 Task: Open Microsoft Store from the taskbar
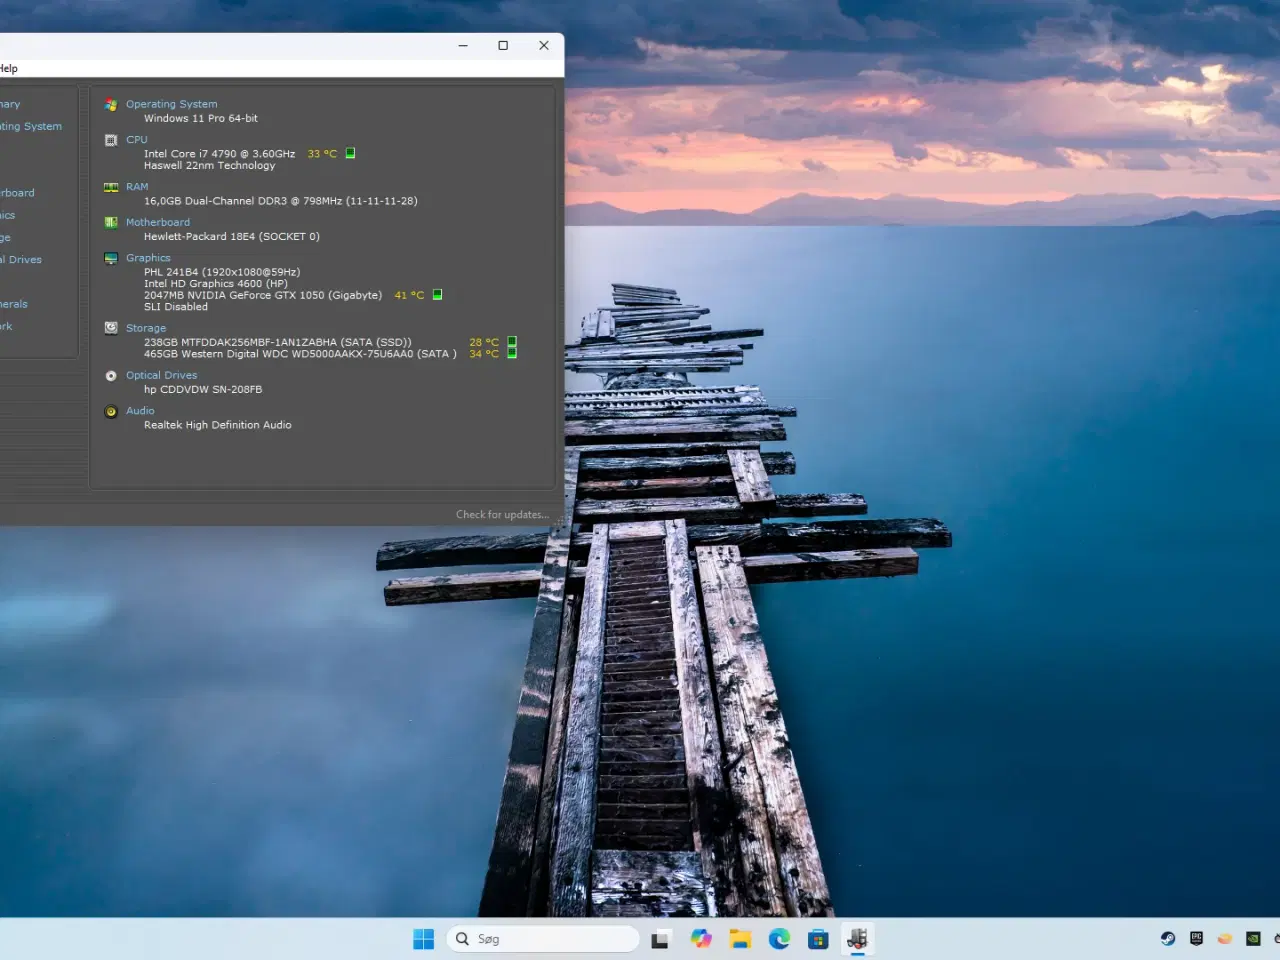818,939
